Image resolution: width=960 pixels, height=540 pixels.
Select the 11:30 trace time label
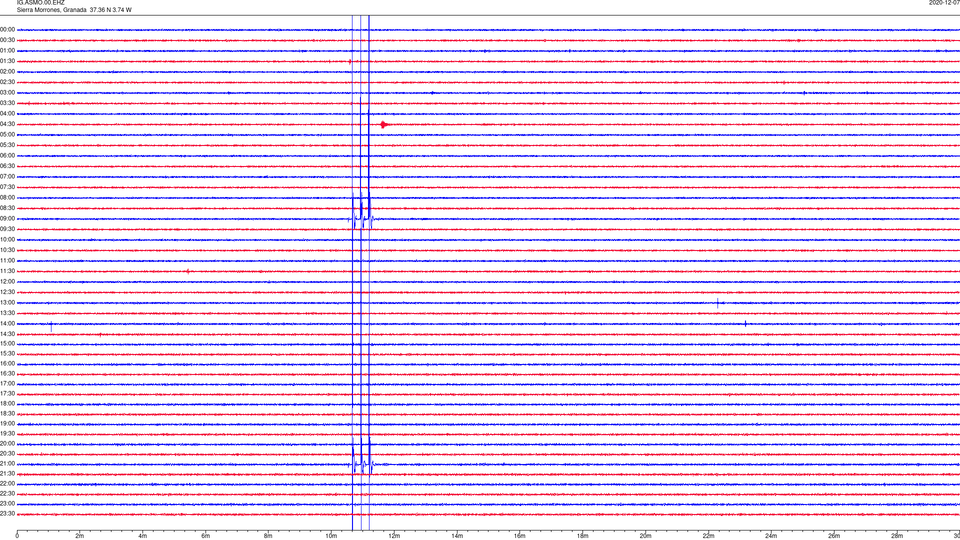(x=7, y=271)
